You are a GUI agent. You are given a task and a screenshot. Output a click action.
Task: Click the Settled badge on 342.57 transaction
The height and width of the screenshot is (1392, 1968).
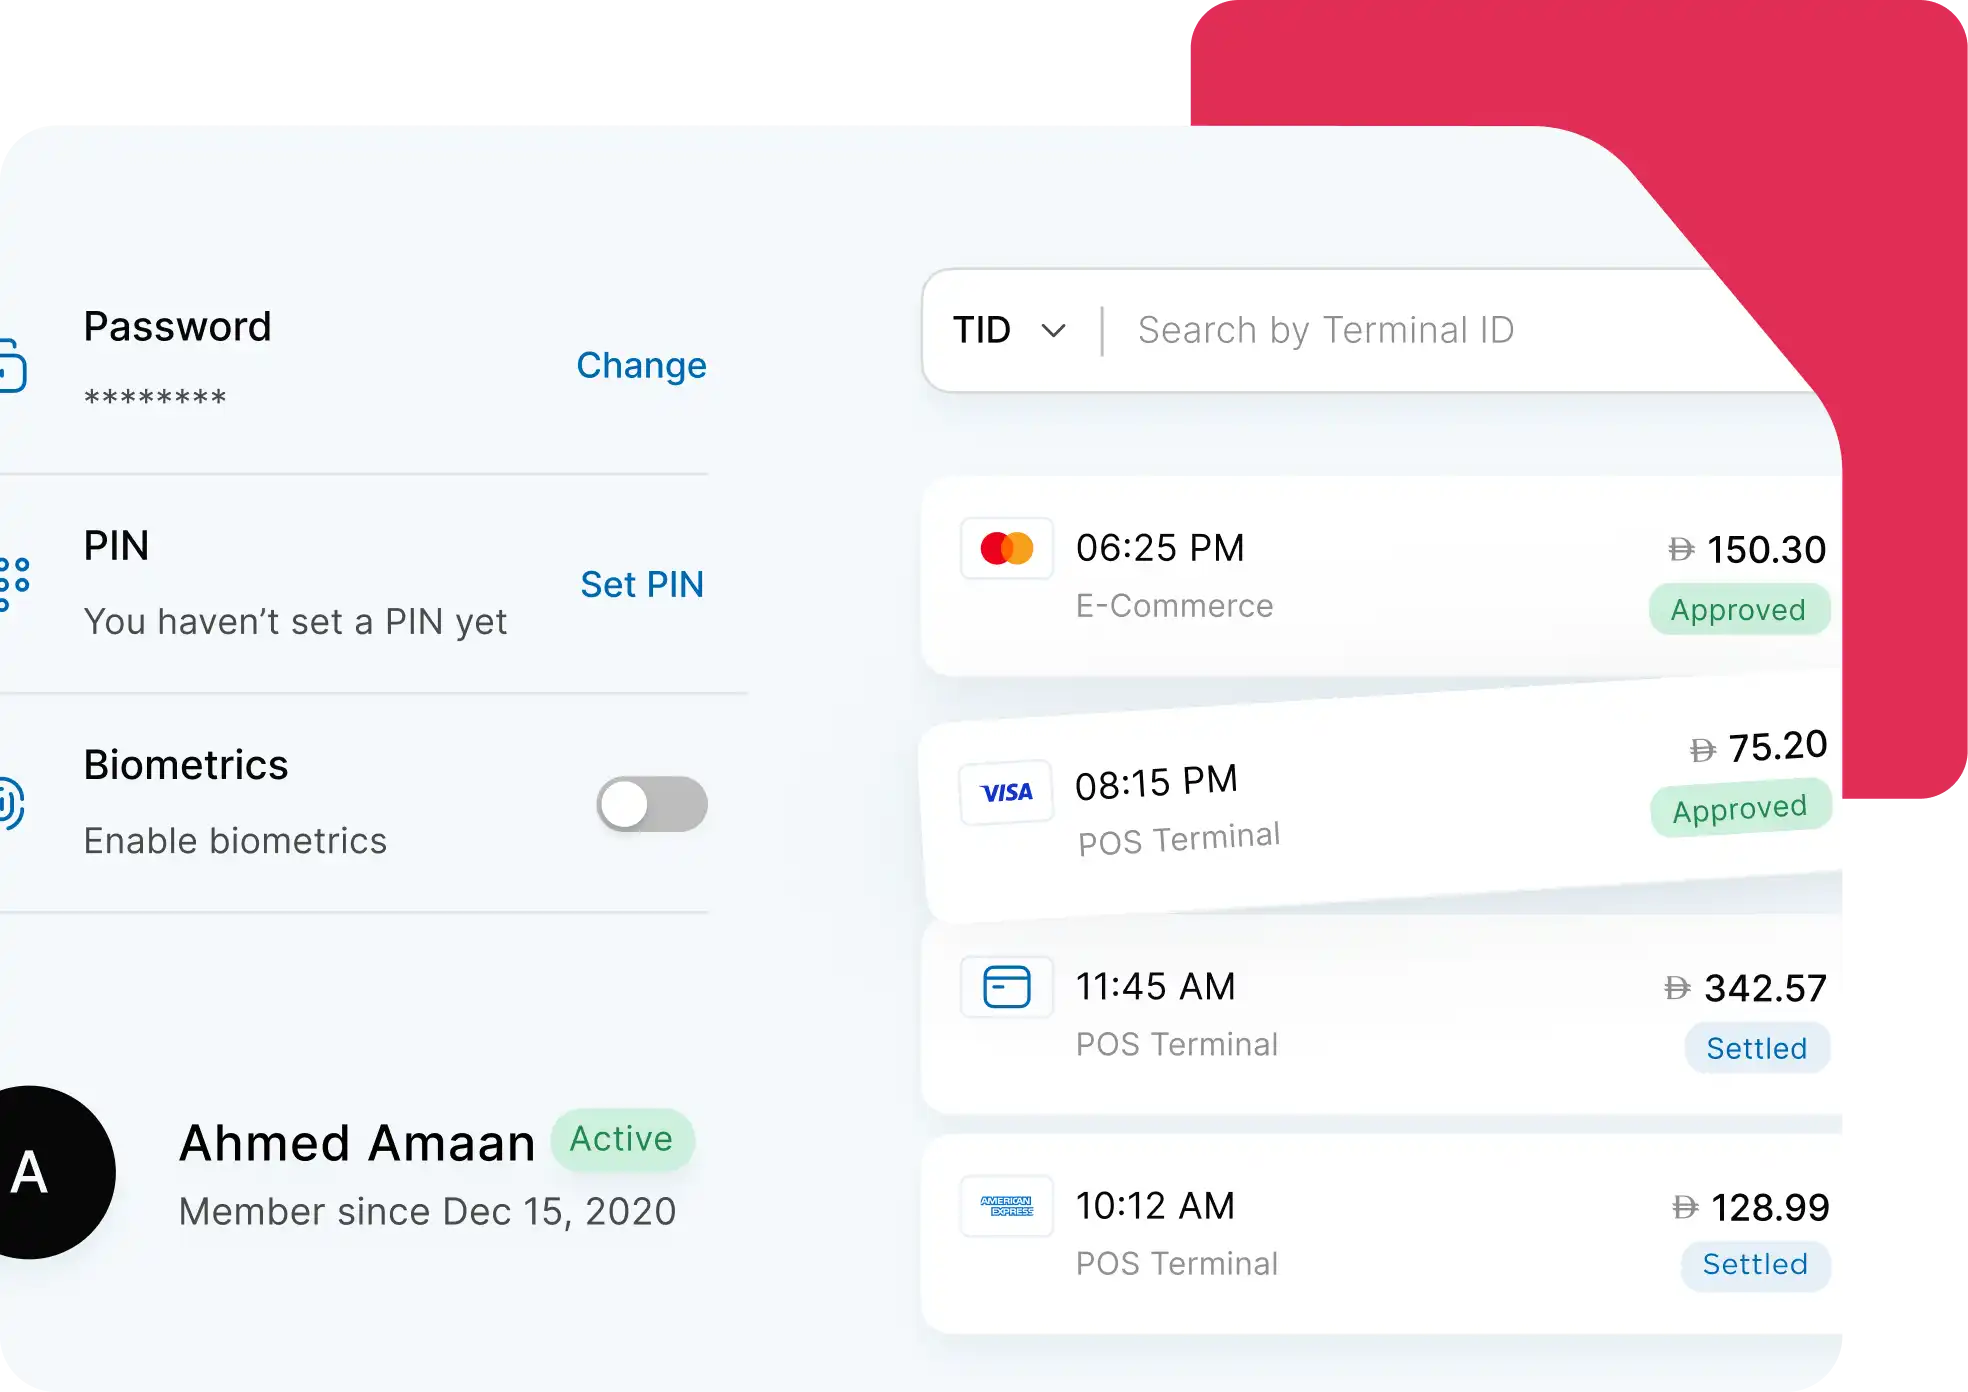tap(1756, 1048)
